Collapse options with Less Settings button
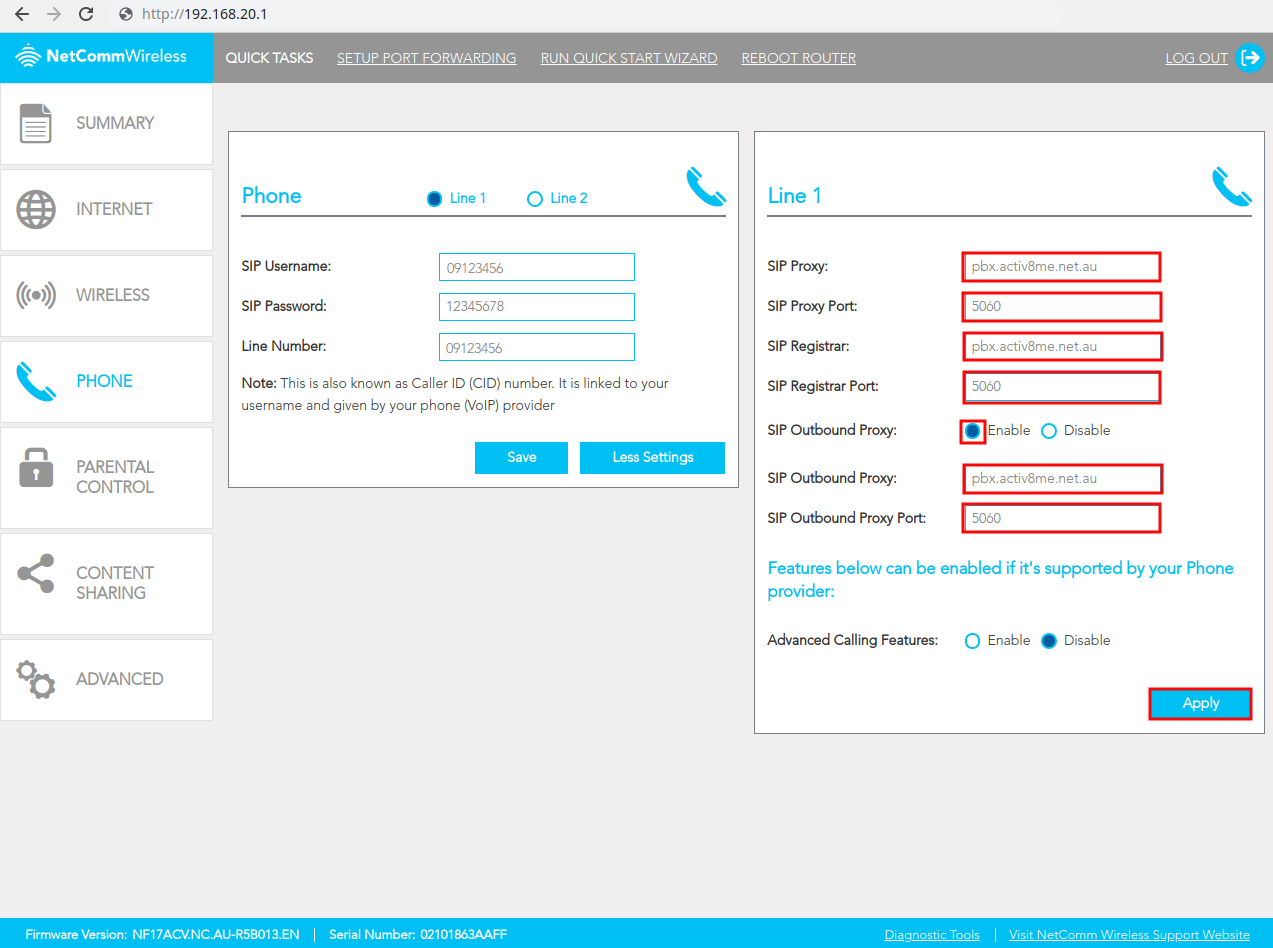This screenshot has width=1273, height=948. [x=652, y=457]
